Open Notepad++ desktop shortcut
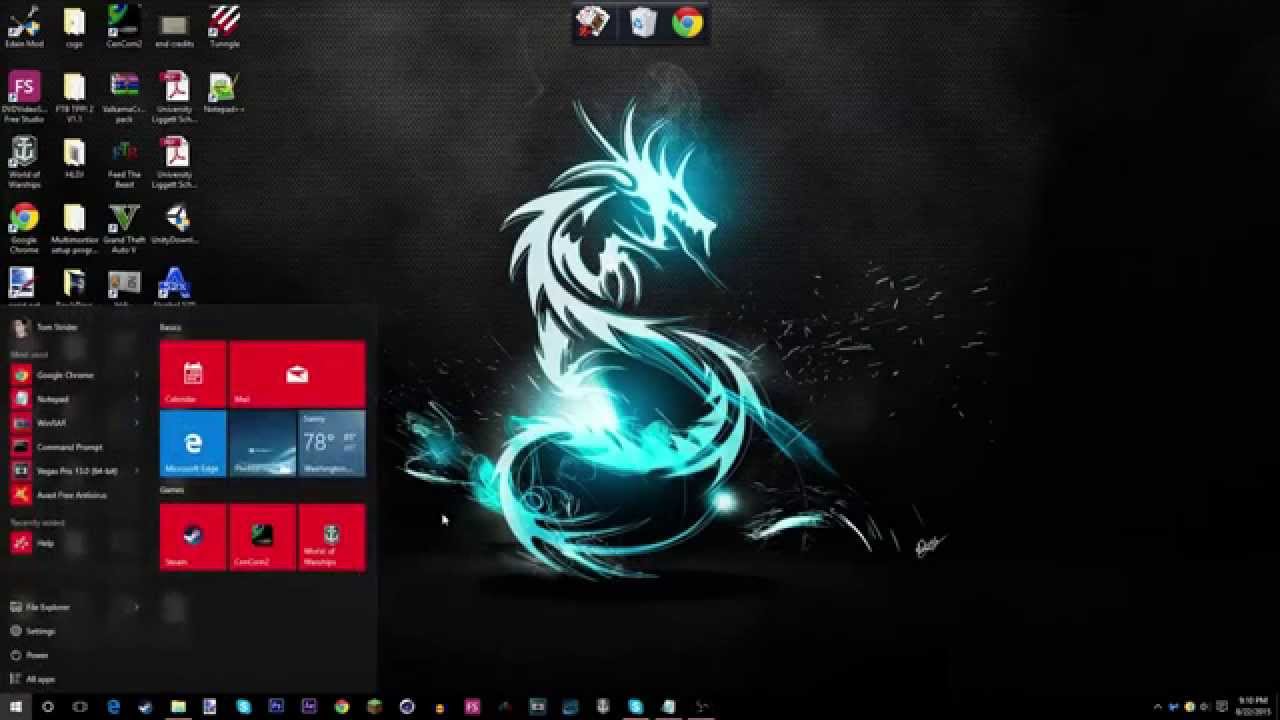This screenshot has height=720, width=1280. point(224,93)
